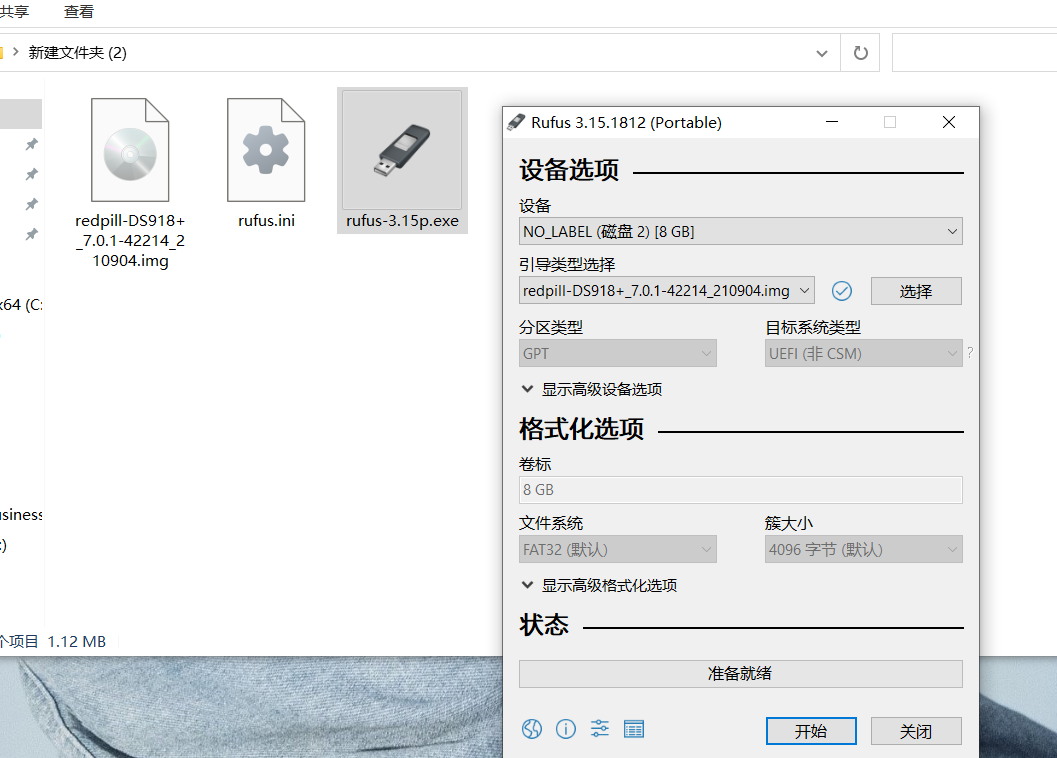The image size is (1057, 758).
Task: Open file system FAT32 dropdown
Action: (x=617, y=549)
